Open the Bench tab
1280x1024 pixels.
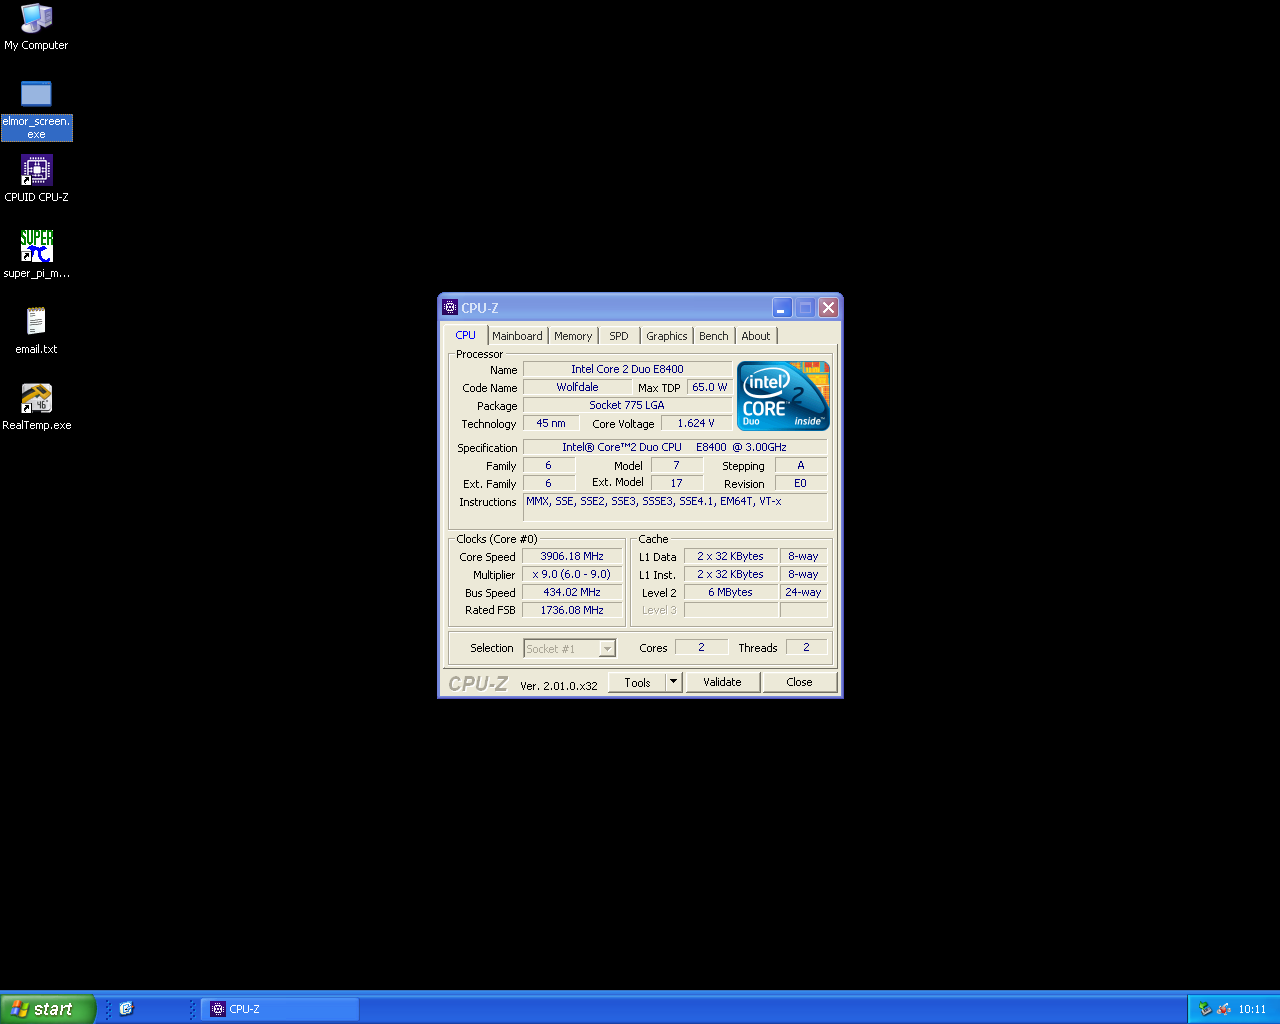tap(714, 336)
